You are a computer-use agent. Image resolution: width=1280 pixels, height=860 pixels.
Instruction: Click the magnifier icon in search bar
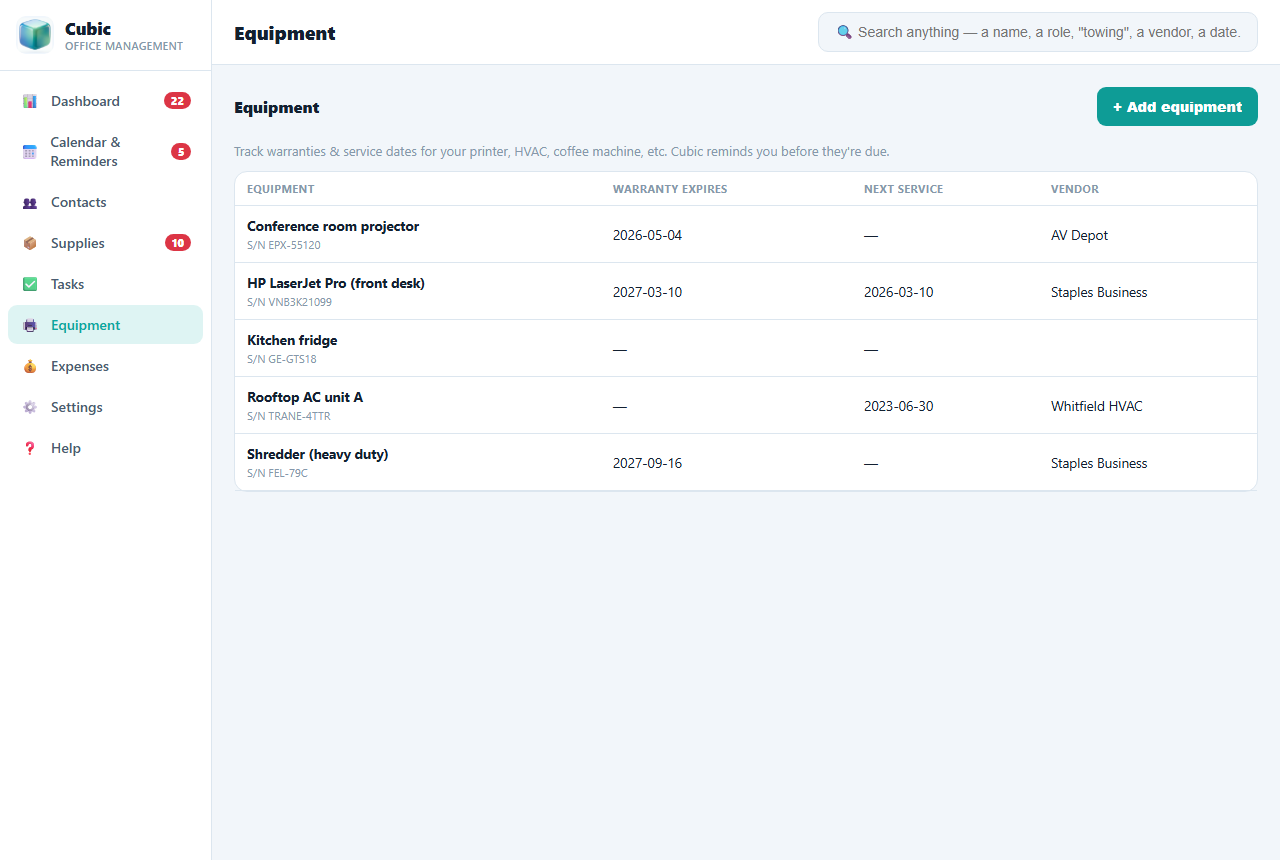point(844,32)
